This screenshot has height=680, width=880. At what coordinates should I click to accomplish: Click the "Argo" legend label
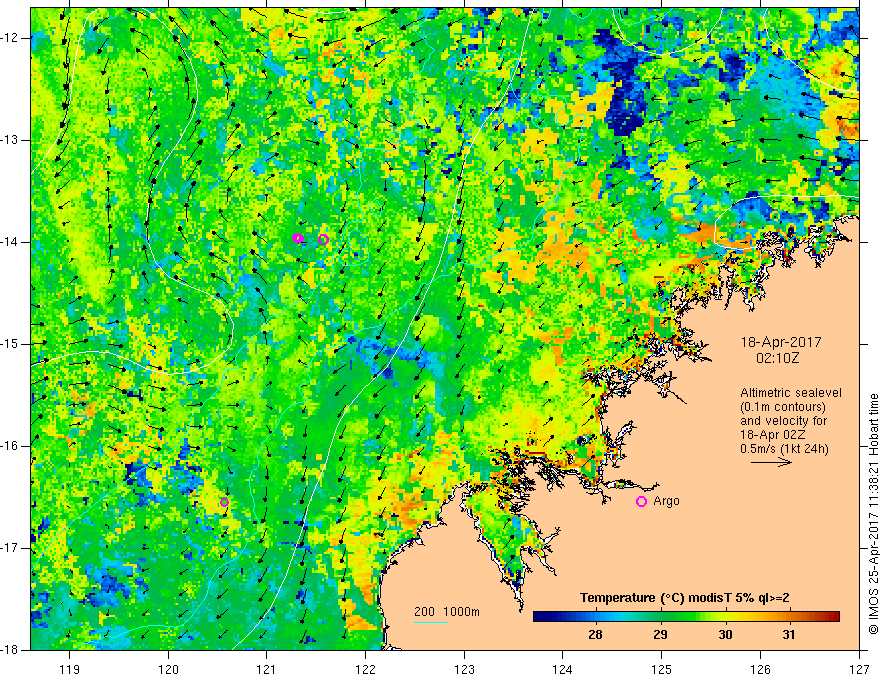point(666,501)
